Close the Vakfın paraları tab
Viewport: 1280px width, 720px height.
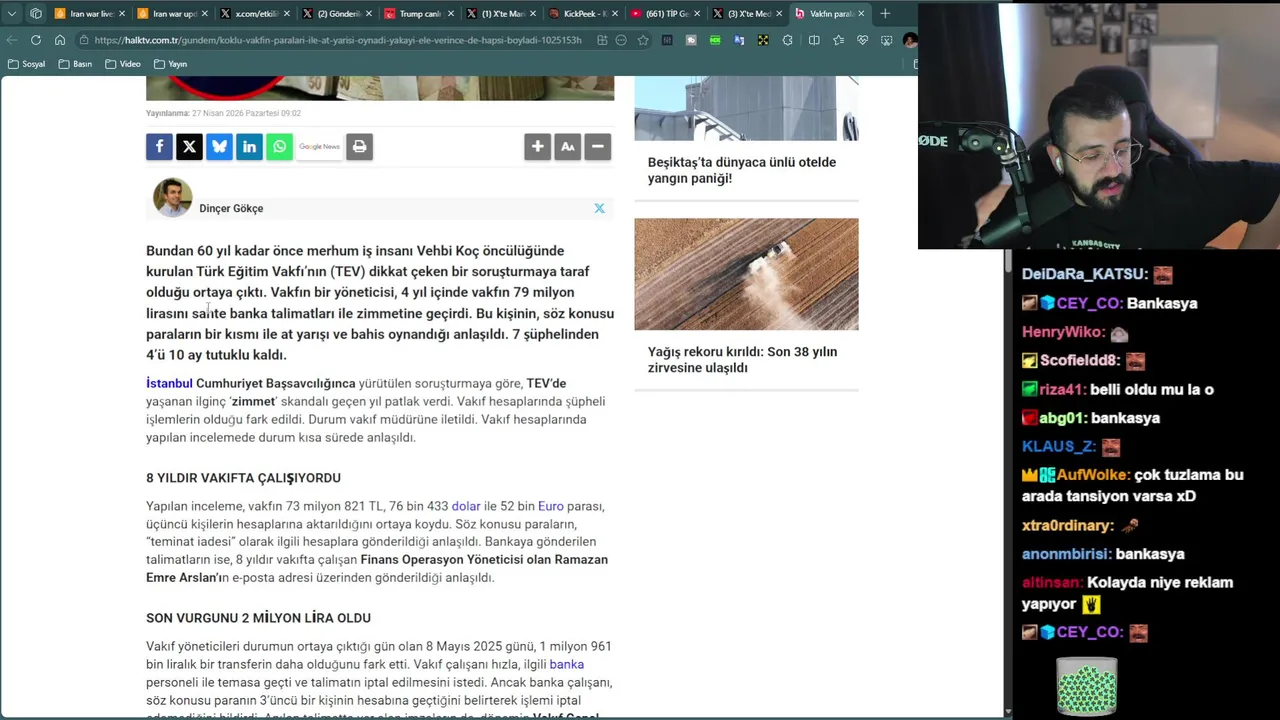[x=861, y=14]
